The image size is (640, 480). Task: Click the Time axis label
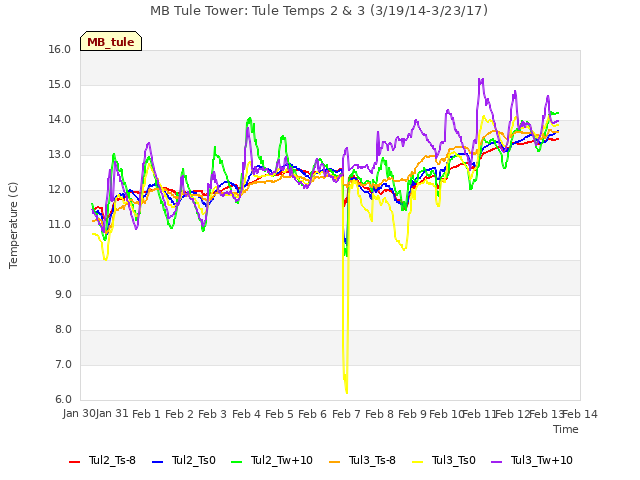coord(566,429)
